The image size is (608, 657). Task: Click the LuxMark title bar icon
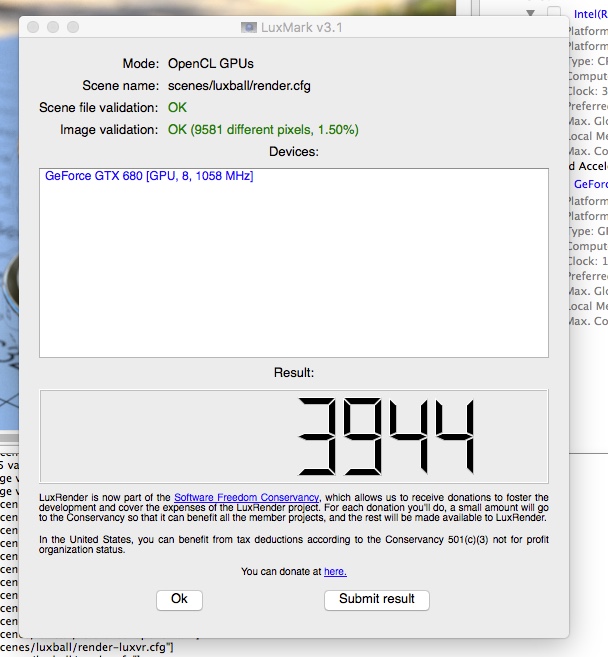click(248, 28)
